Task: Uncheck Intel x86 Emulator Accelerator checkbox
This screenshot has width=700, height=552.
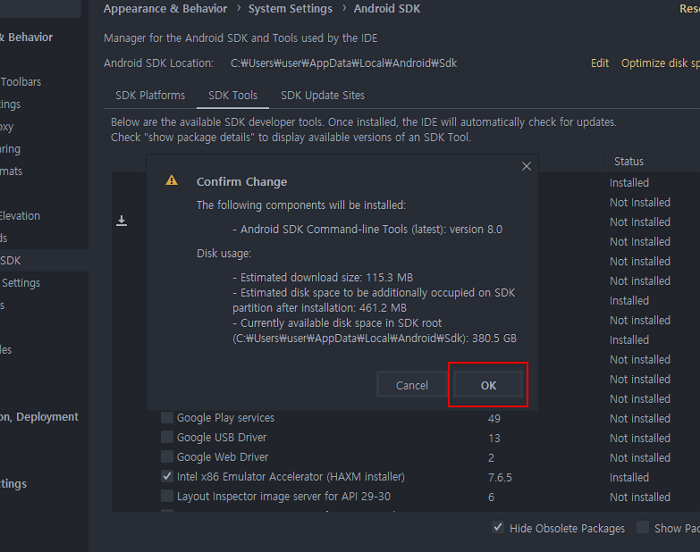Action: click(x=167, y=476)
